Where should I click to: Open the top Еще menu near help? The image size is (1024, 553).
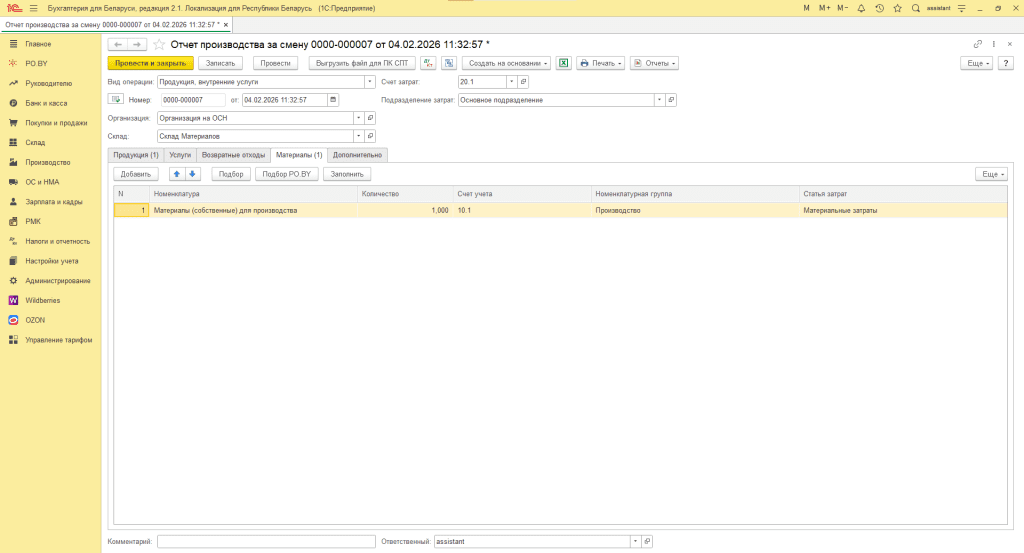pos(977,63)
